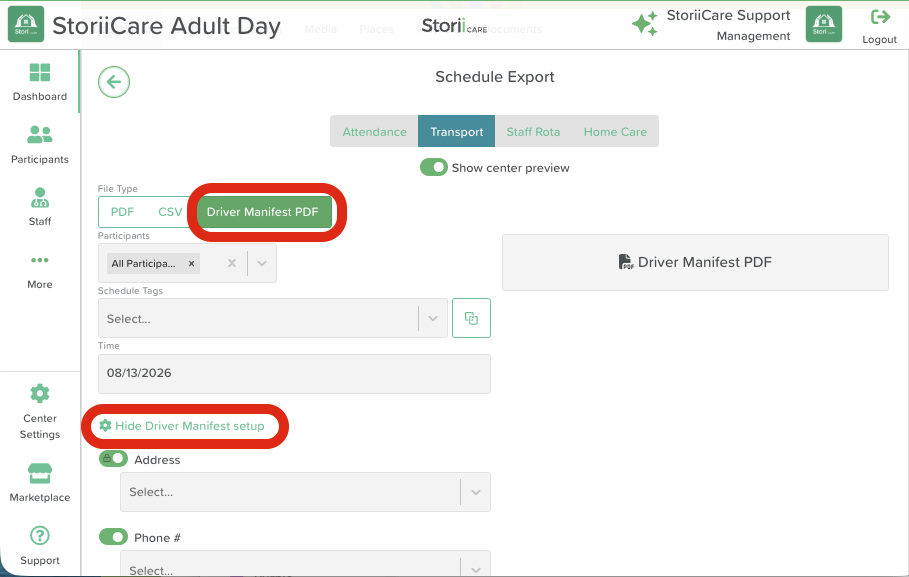Clear all selected participants
This screenshot has width=909, height=577.
(x=232, y=263)
